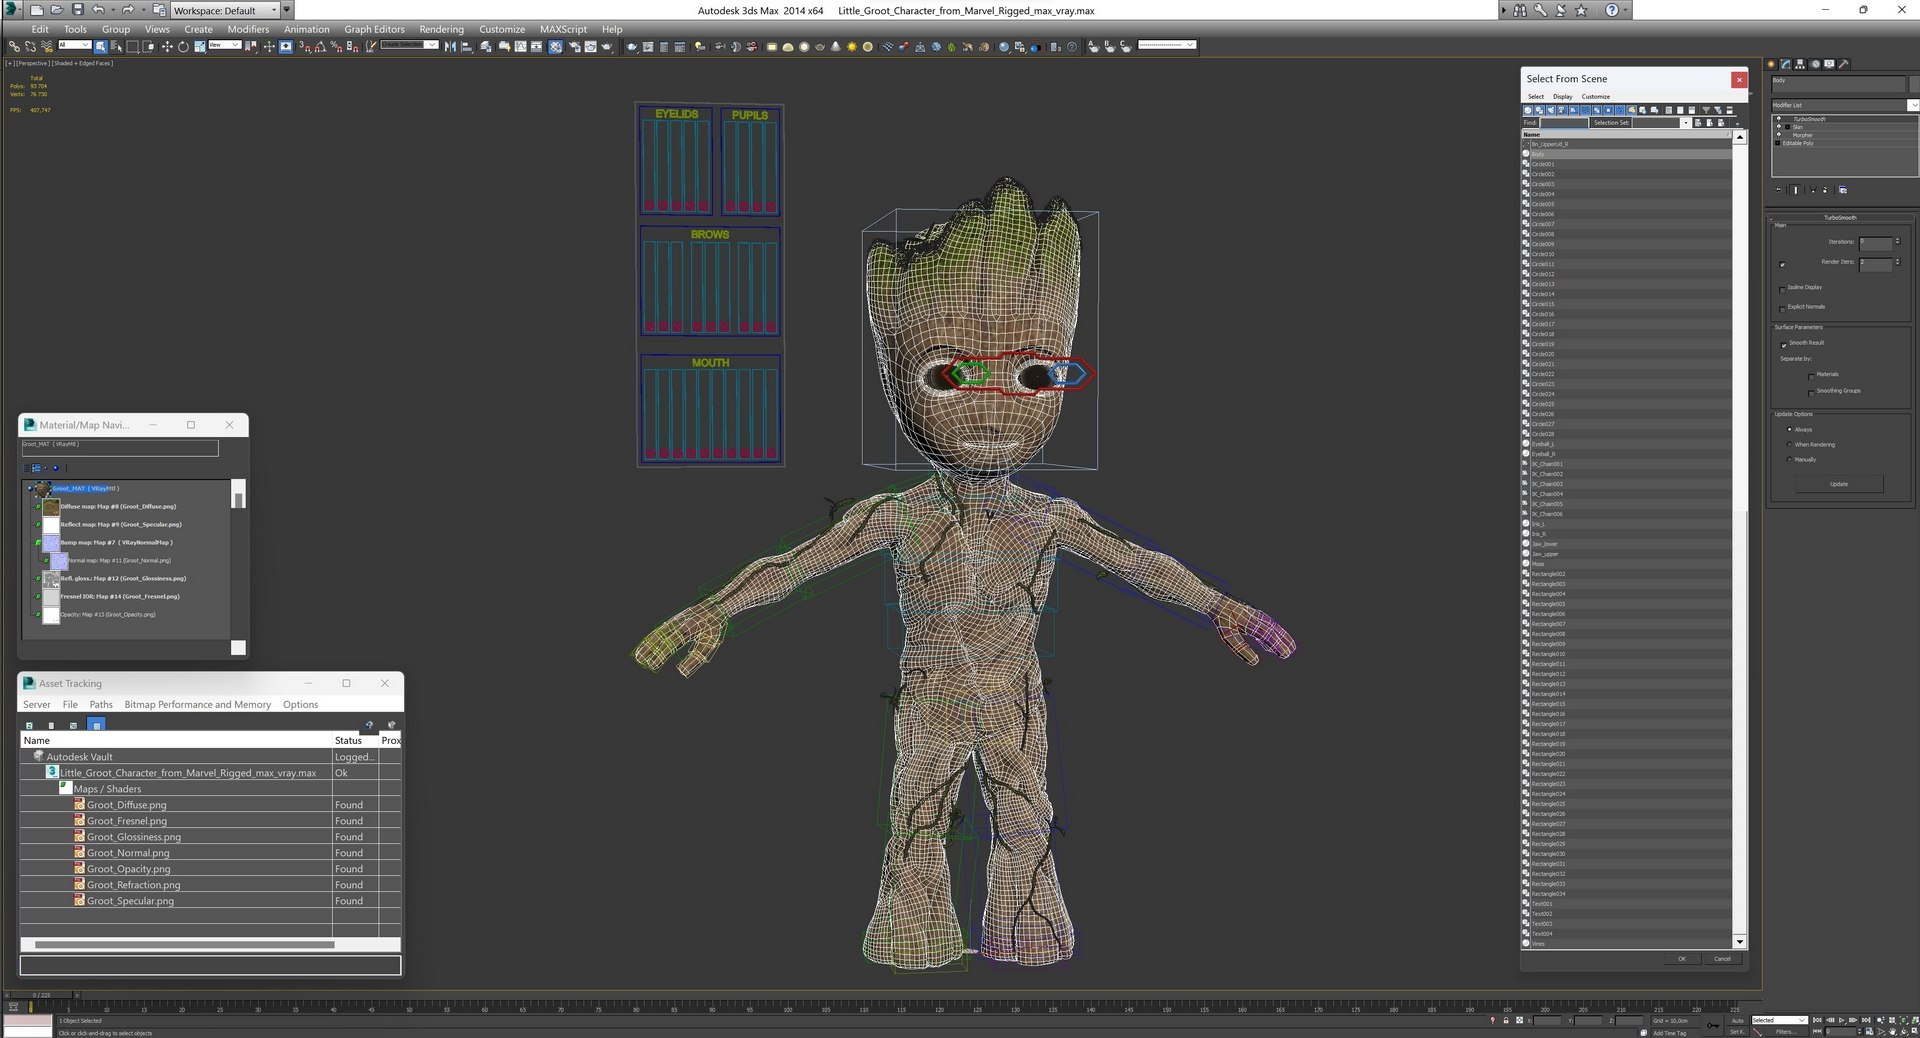Click Cancel in Select From Scene dialog
Screen dimensions: 1920x1038
(x=1722, y=958)
